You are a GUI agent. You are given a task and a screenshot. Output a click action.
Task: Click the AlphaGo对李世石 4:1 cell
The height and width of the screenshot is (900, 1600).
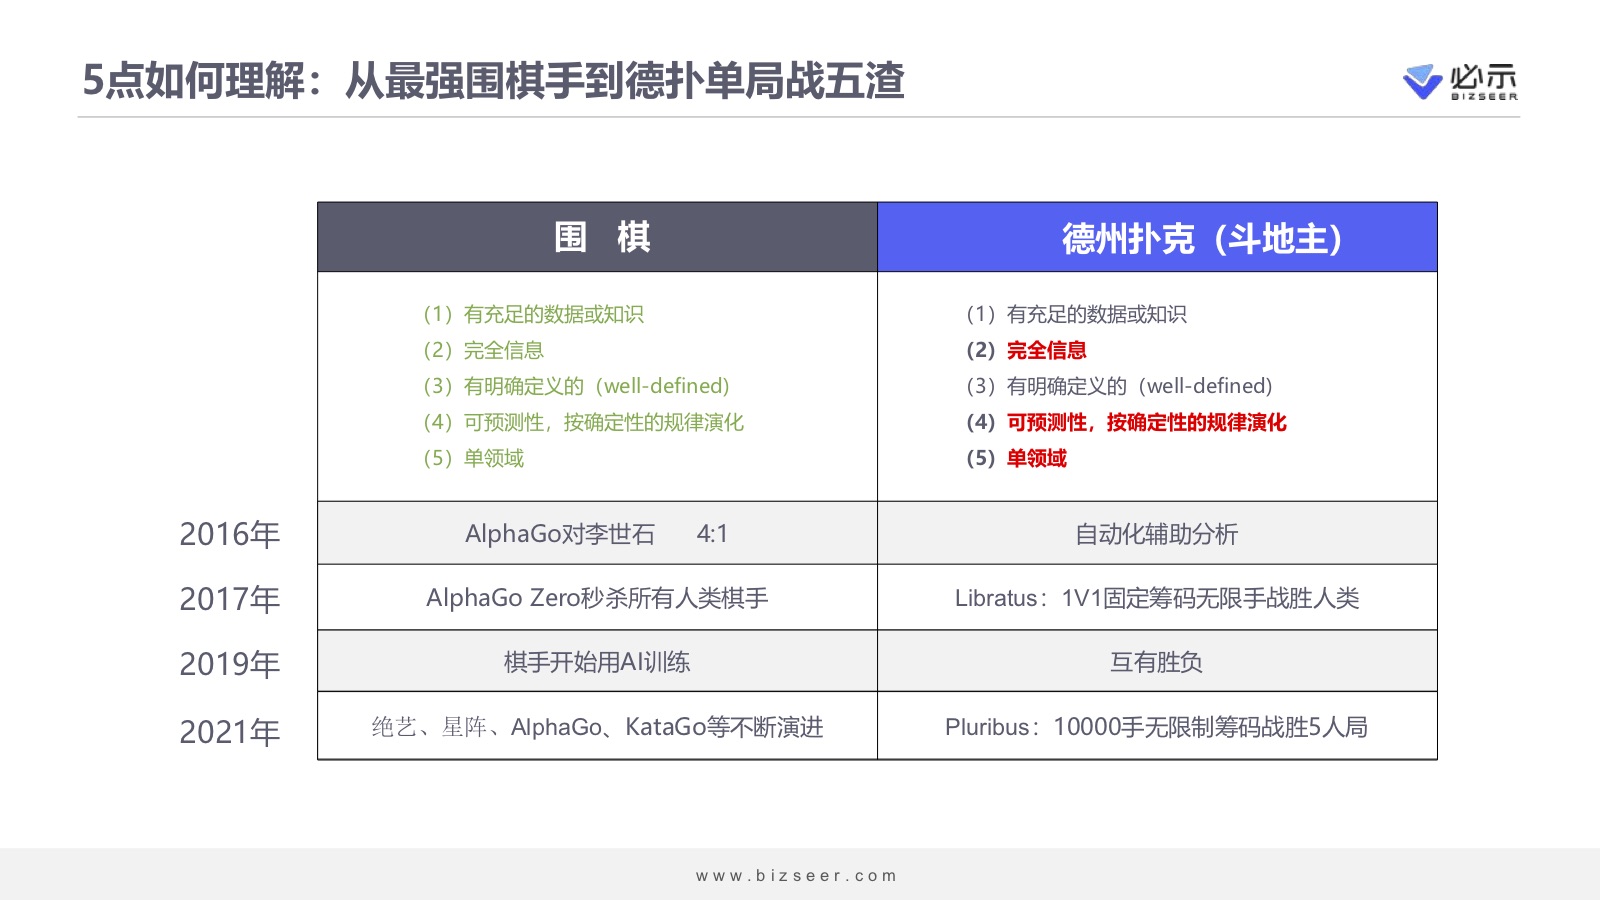[597, 534]
